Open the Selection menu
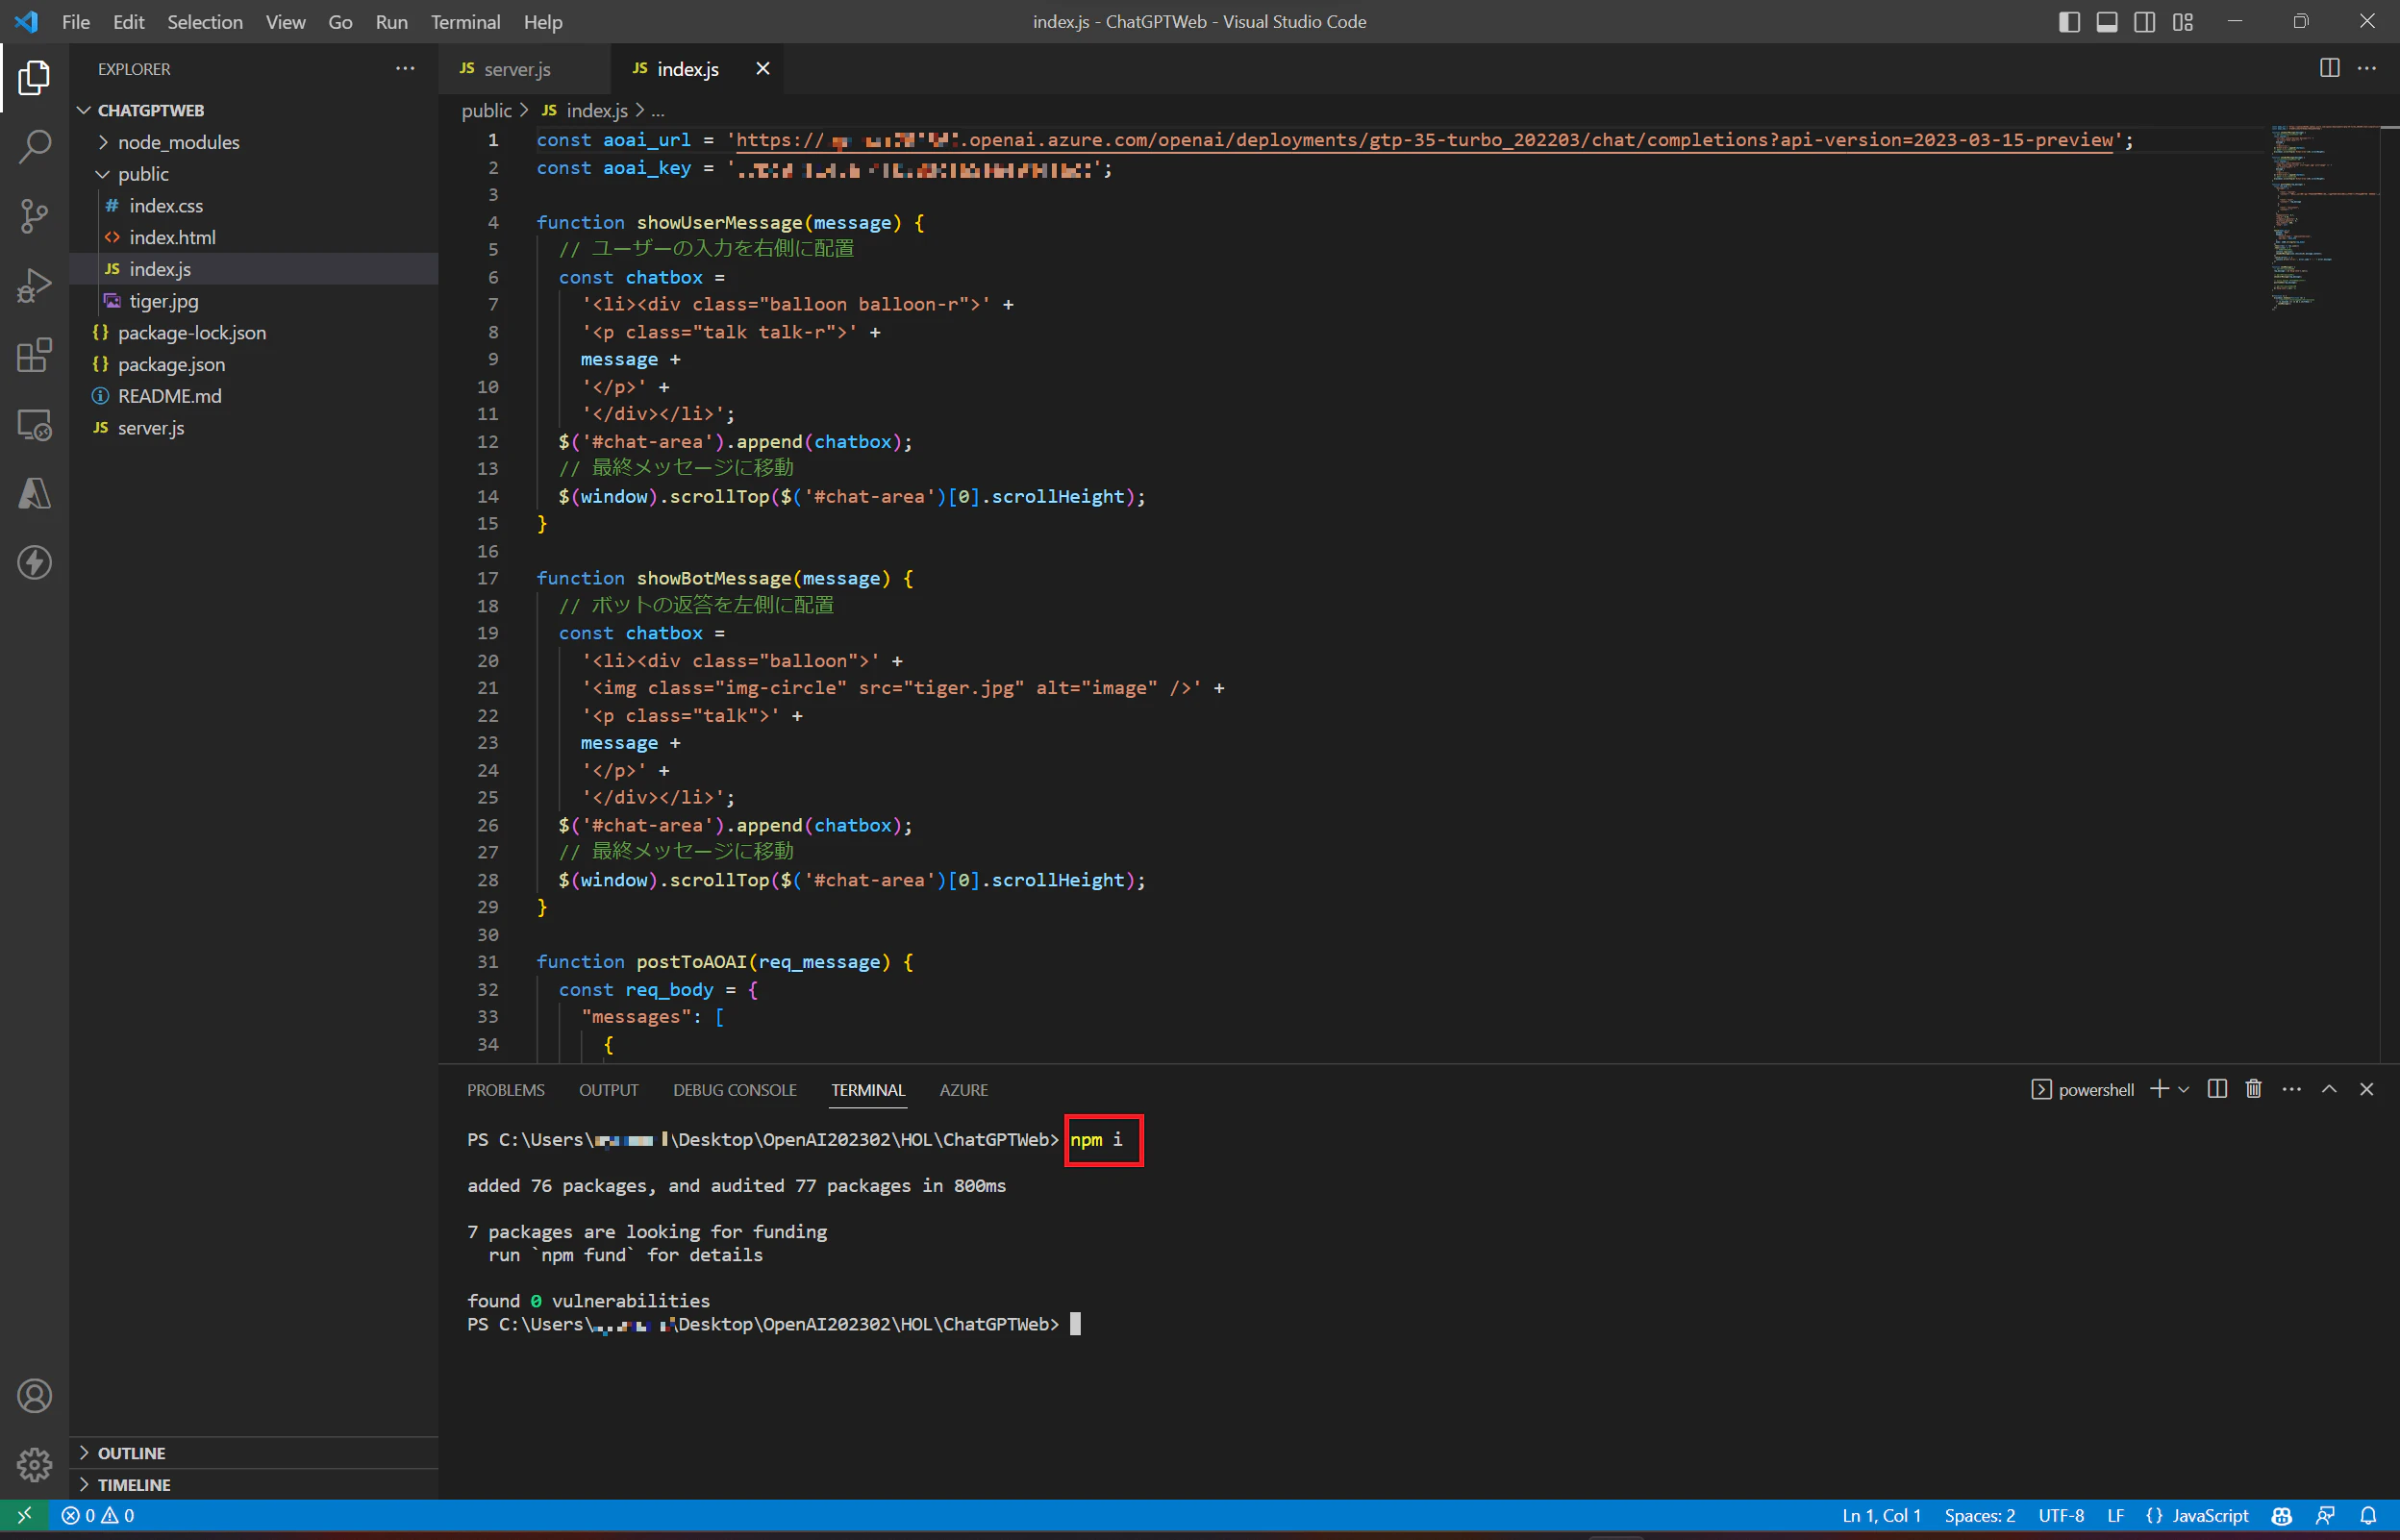 [x=204, y=22]
